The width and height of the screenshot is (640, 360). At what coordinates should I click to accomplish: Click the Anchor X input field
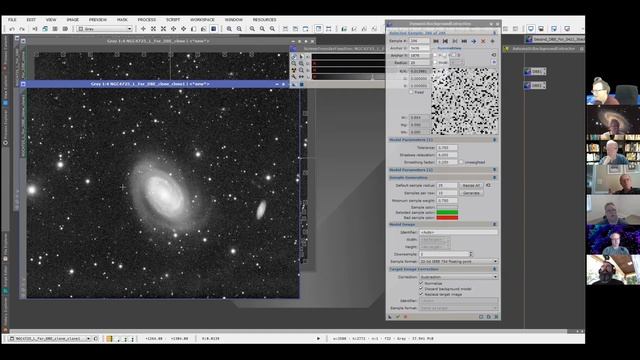[419, 48]
